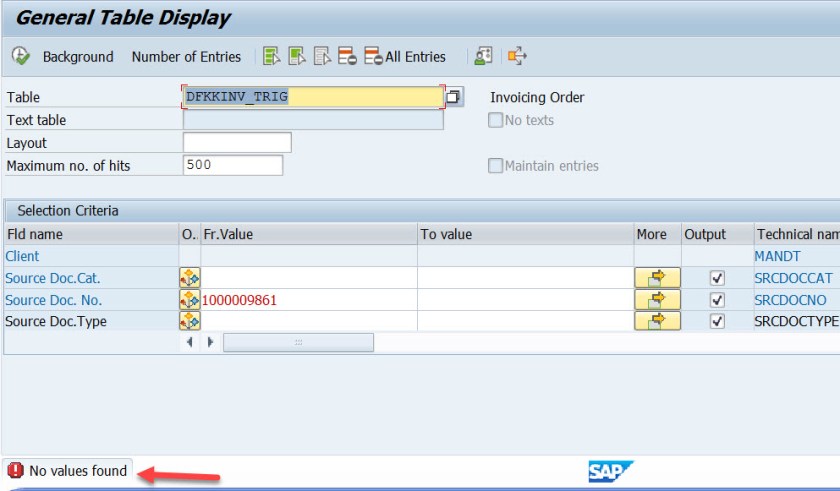Screen dimensions: 840x491
Task: Click Source Doc. No. field name
Action: coord(54,300)
